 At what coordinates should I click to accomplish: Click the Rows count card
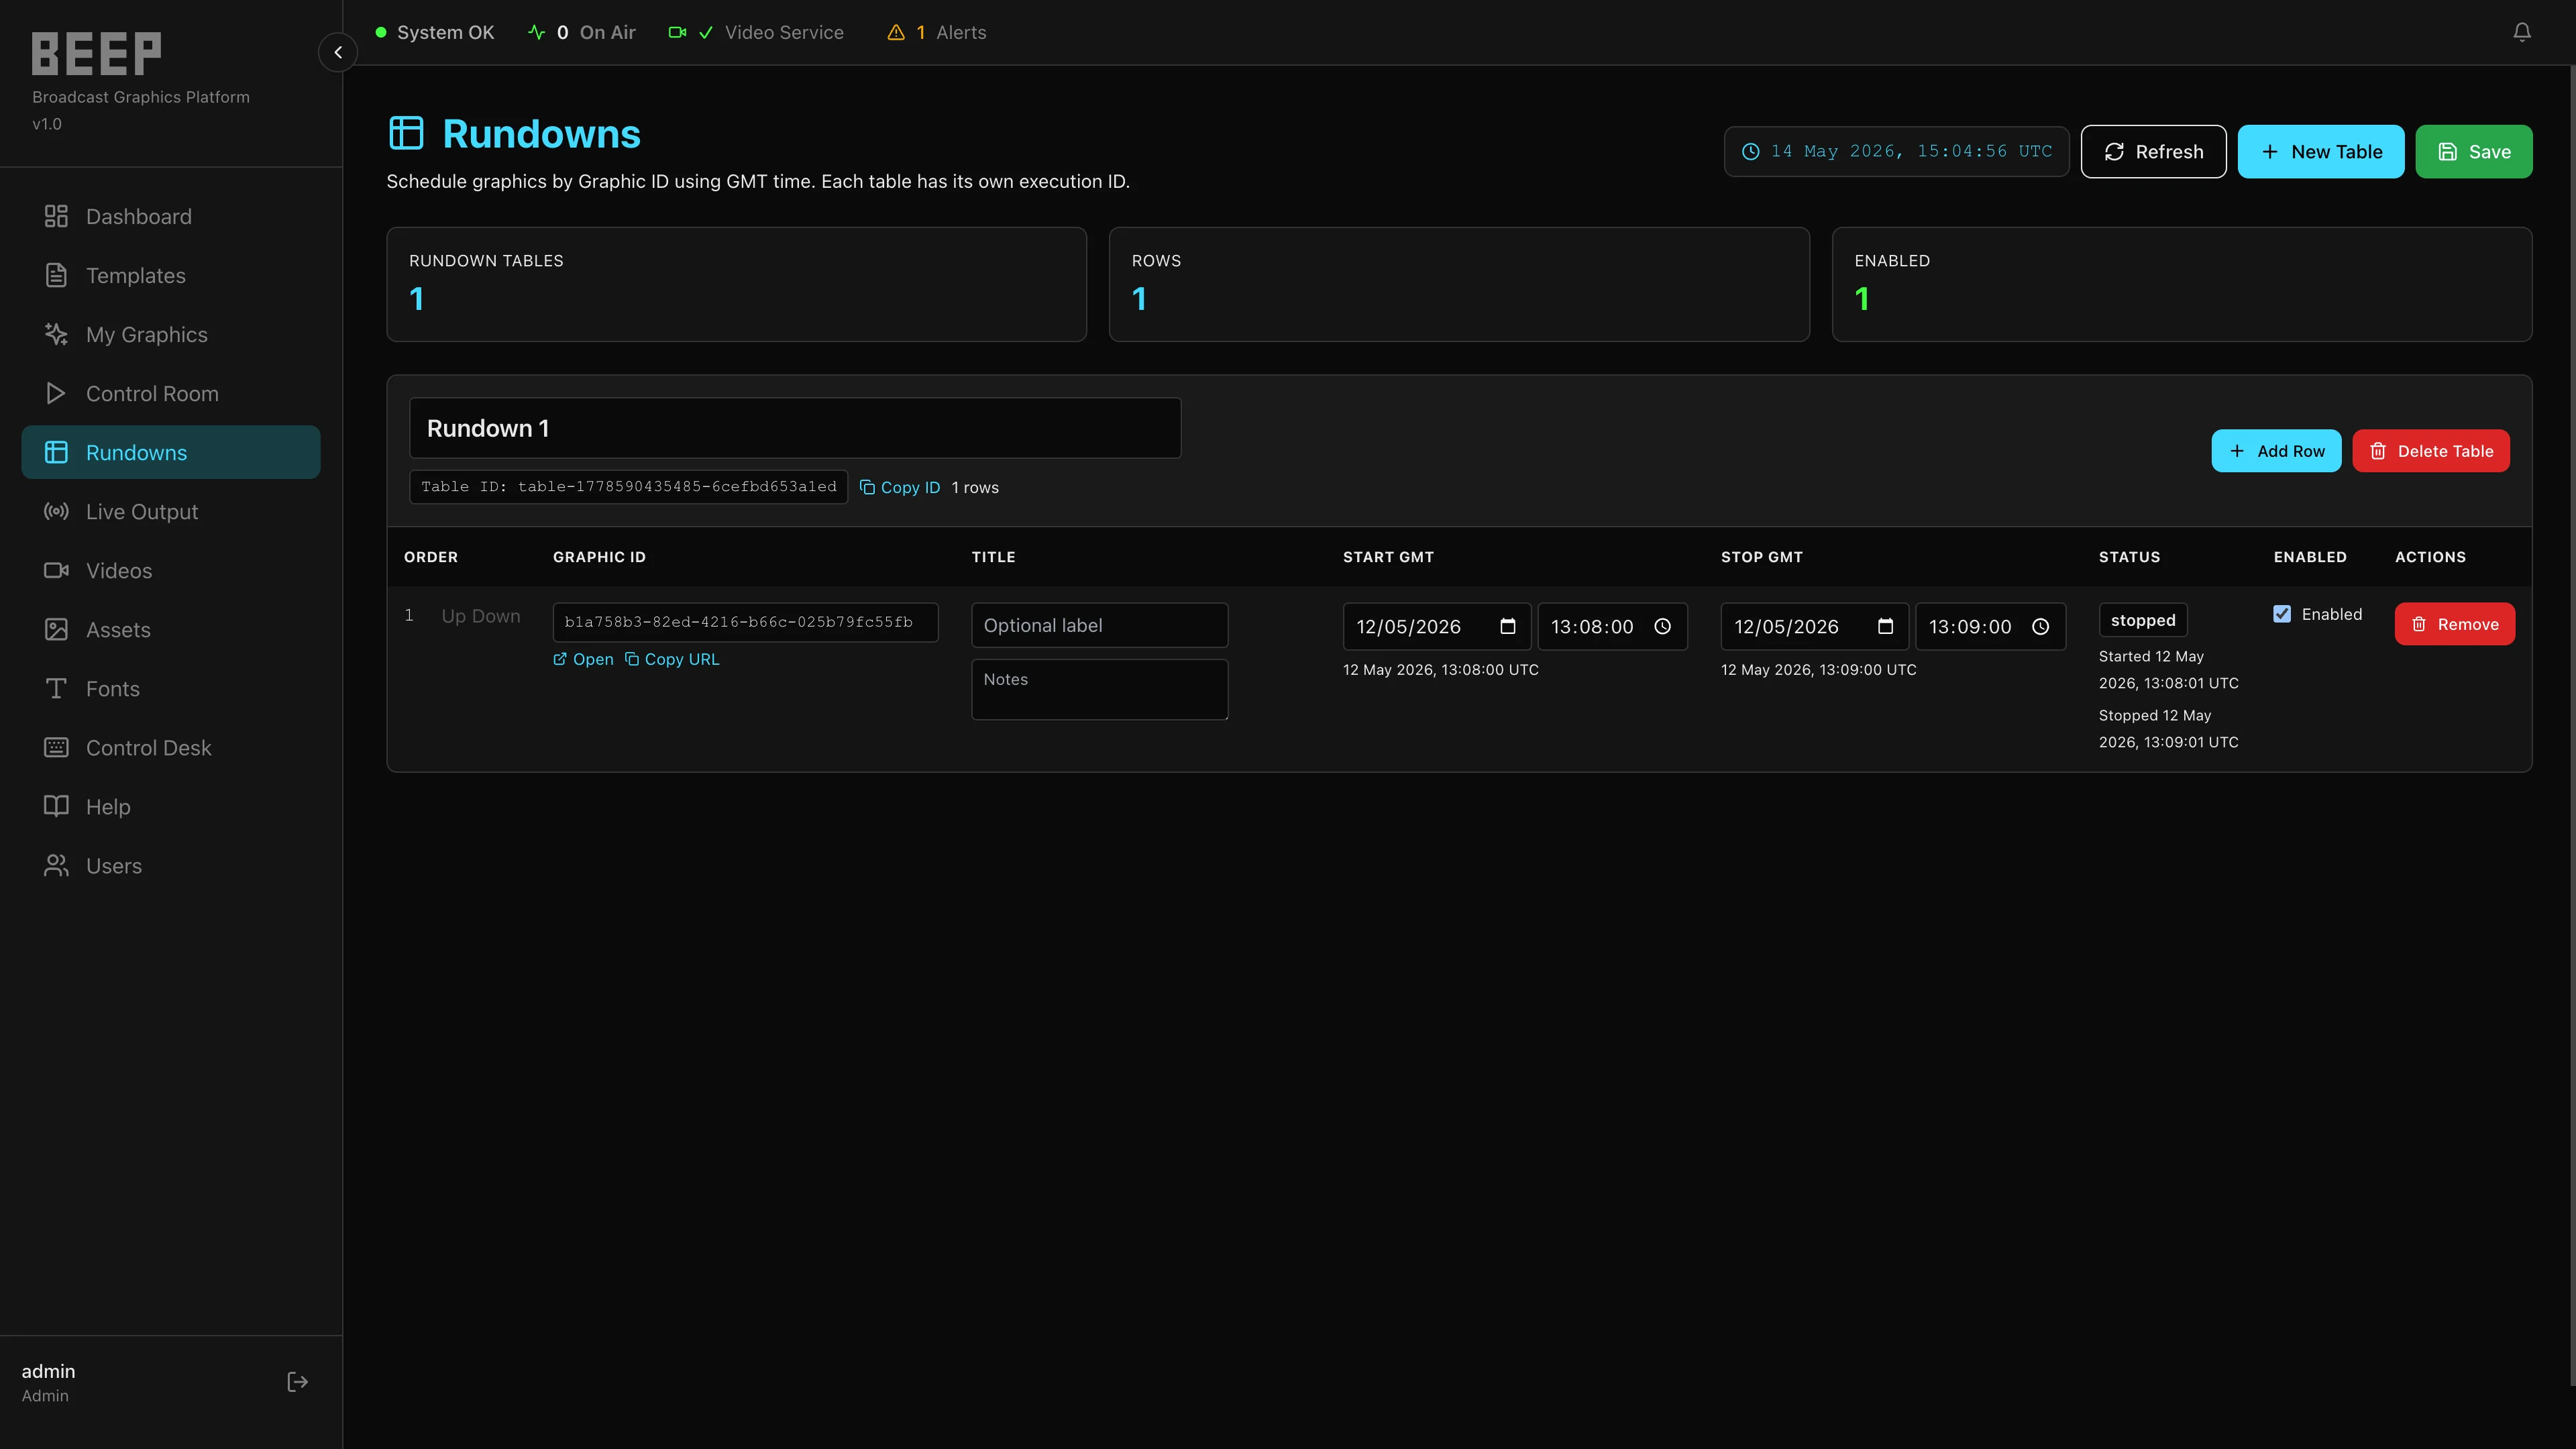(x=1459, y=284)
